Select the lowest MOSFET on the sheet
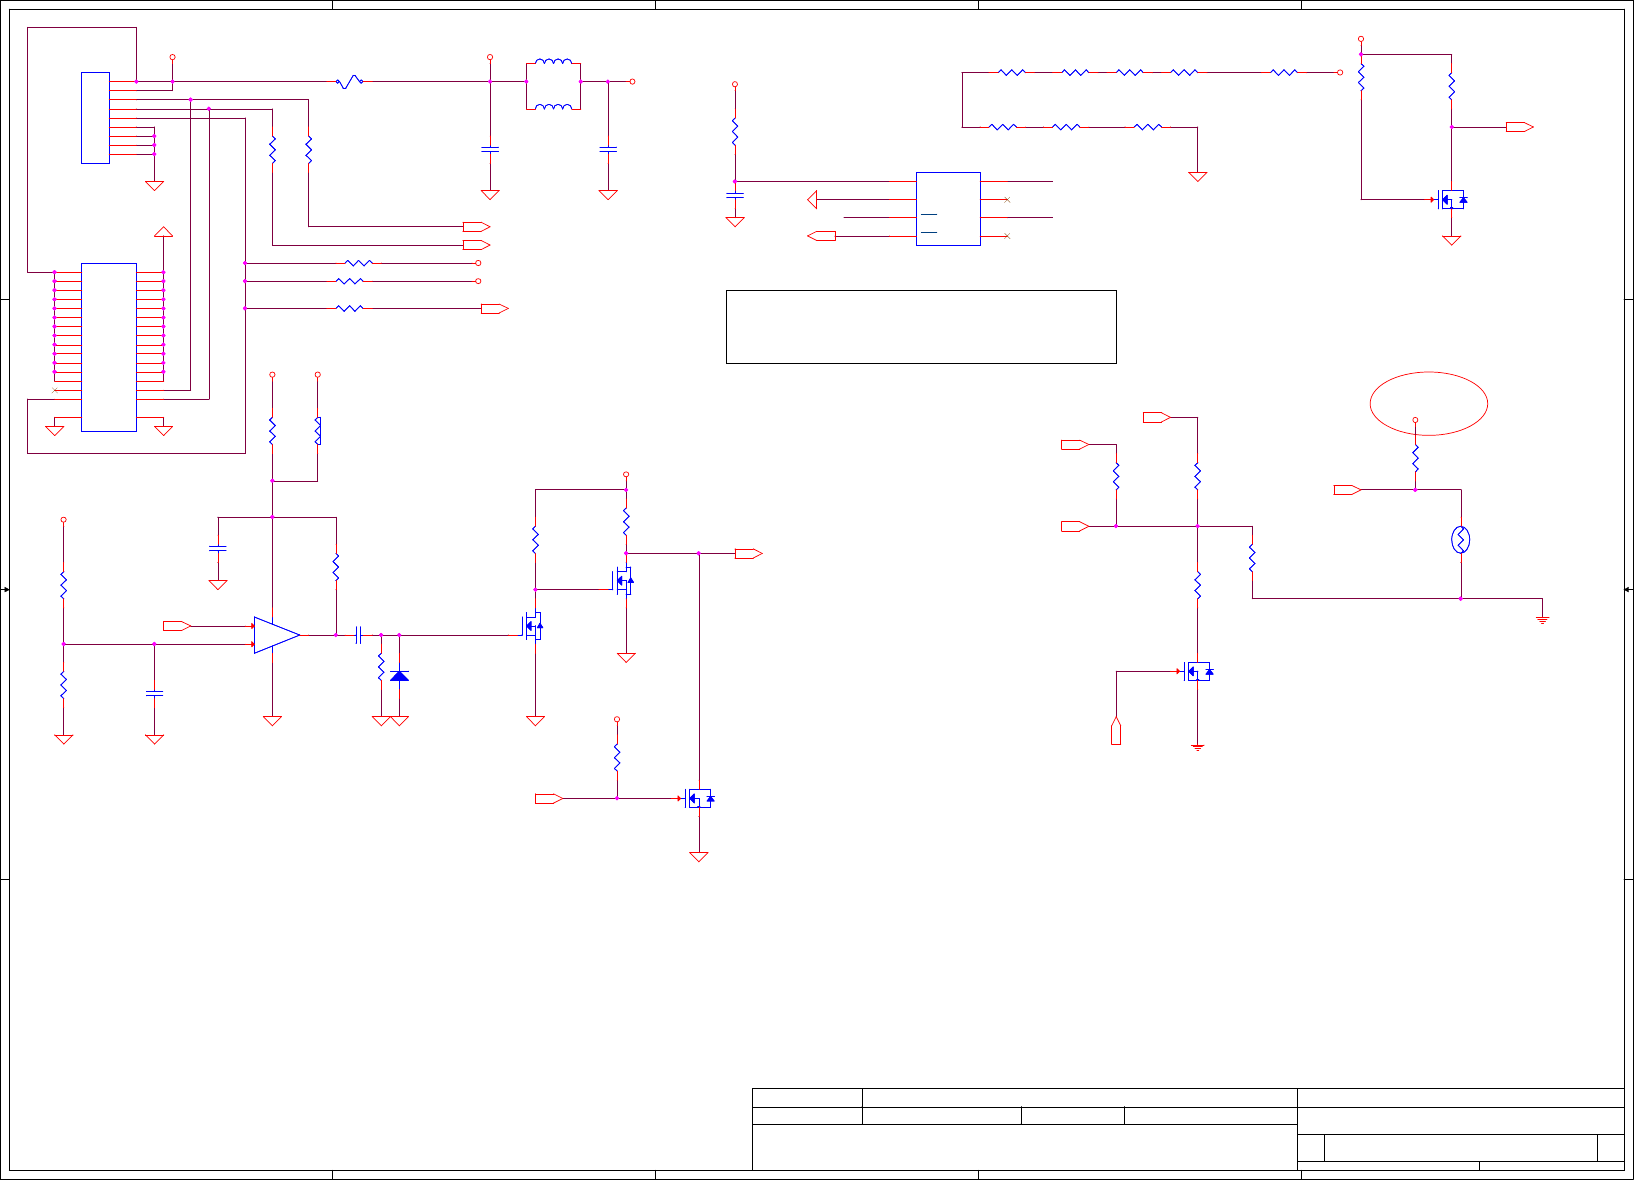Viewport: 1634px width, 1180px height. pyautogui.click(x=699, y=798)
